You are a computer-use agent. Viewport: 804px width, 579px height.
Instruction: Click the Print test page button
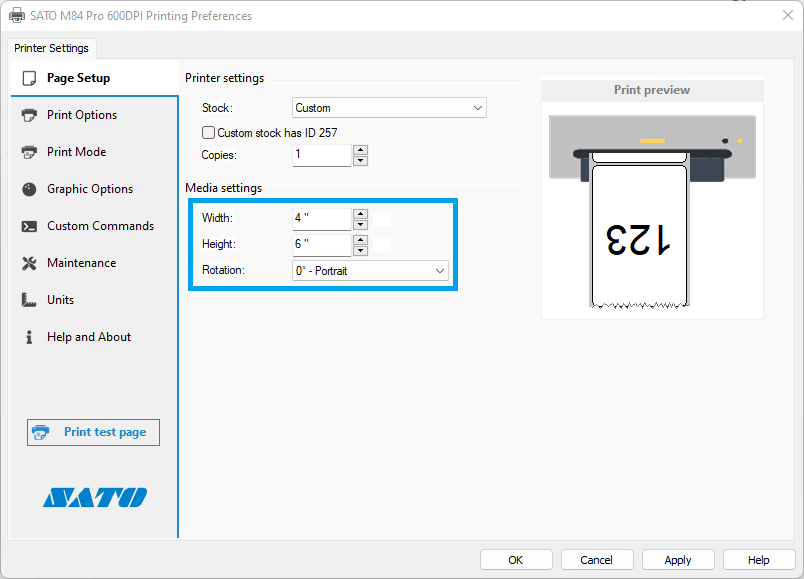[x=93, y=432]
